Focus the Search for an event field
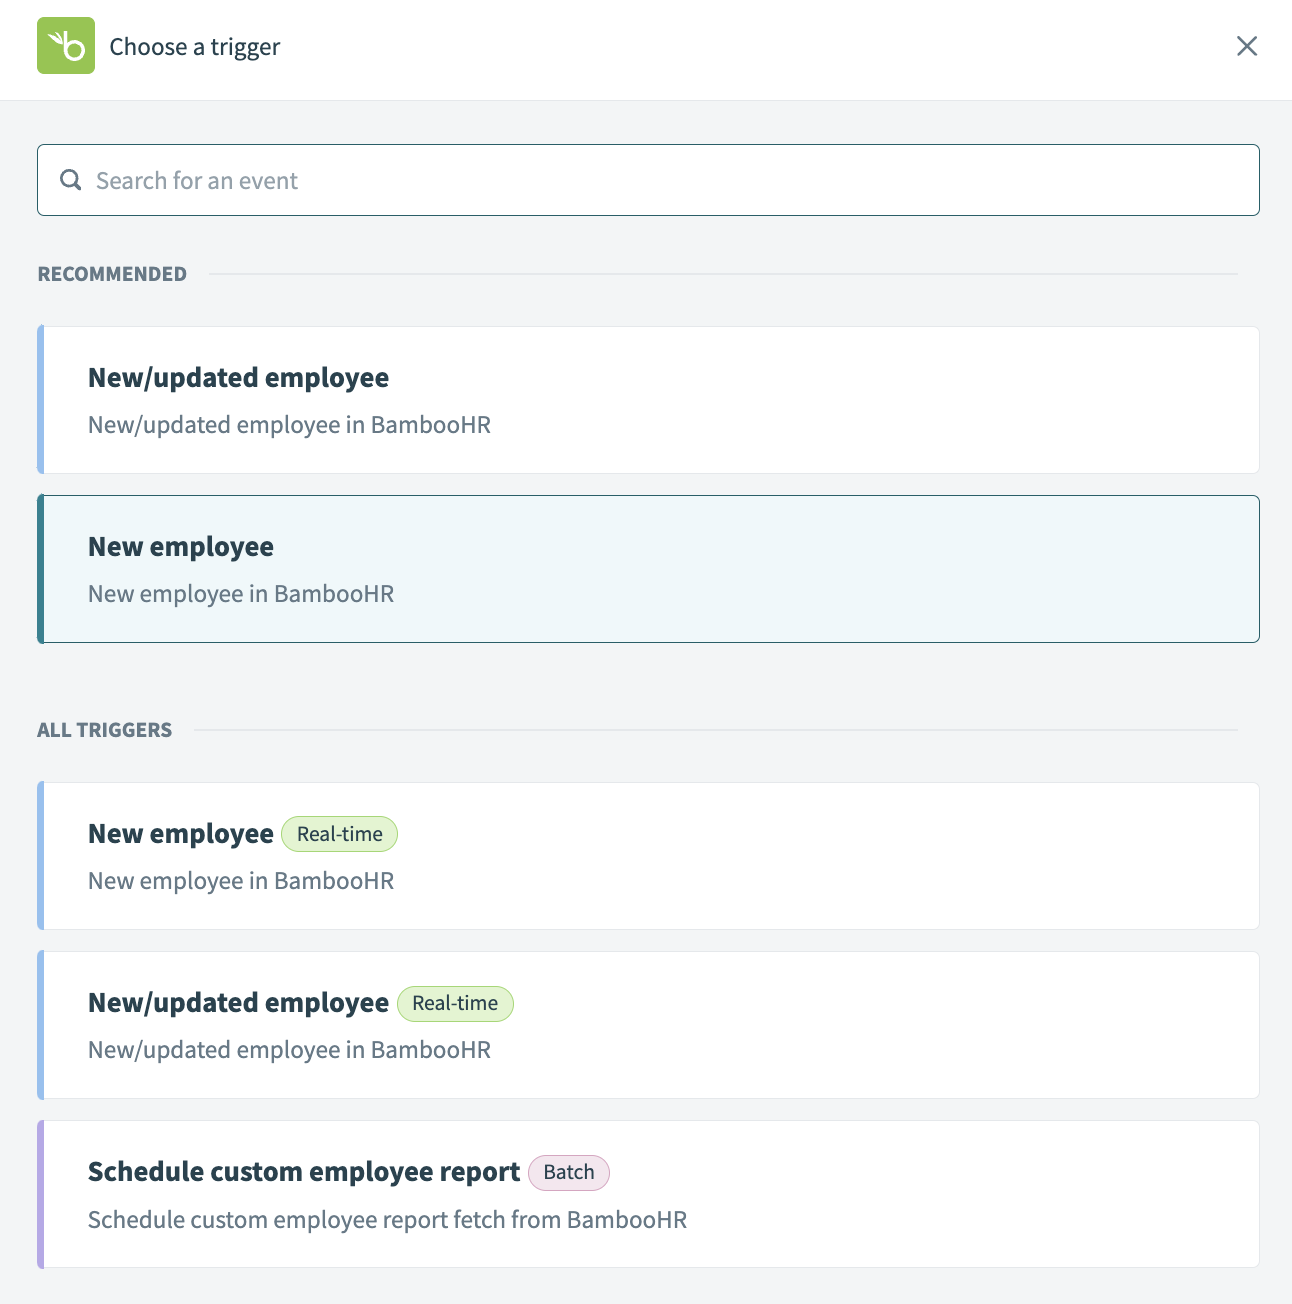 (x=660, y=180)
